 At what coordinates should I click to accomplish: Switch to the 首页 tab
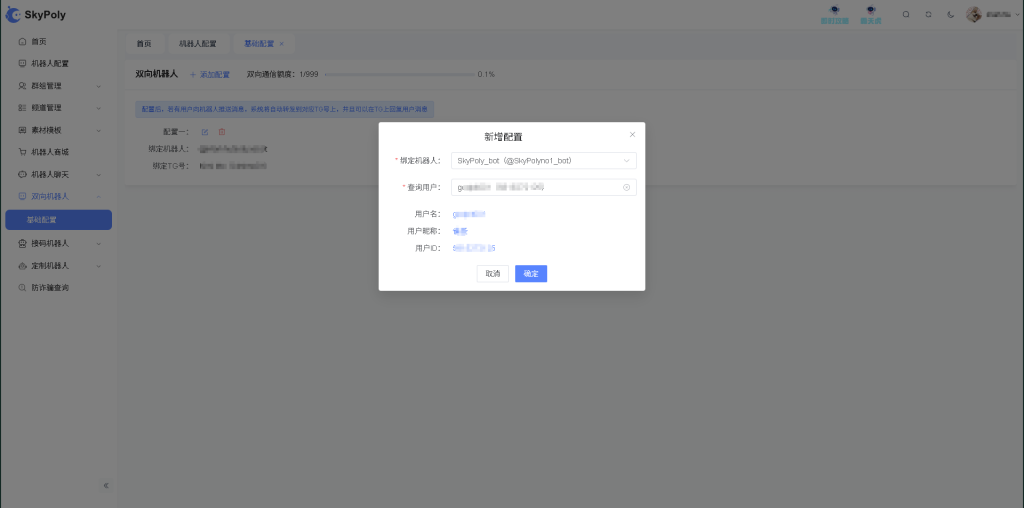pos(144,44)
